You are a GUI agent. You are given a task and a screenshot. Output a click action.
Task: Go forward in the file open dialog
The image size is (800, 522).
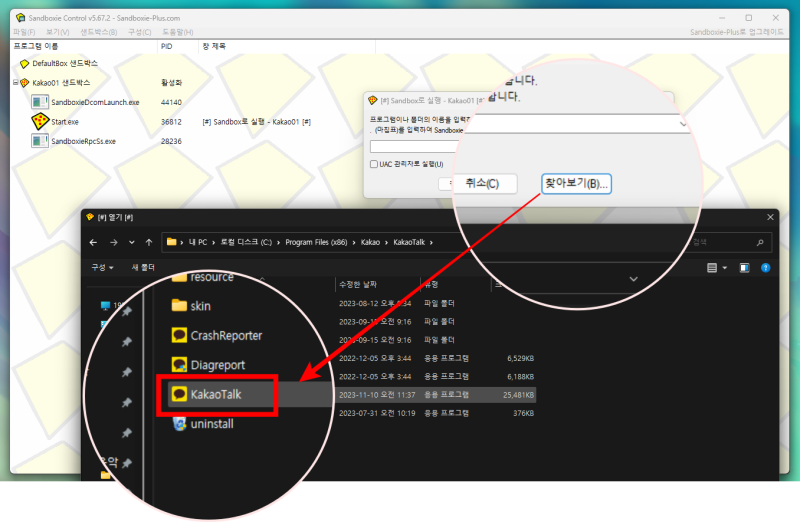113,242
